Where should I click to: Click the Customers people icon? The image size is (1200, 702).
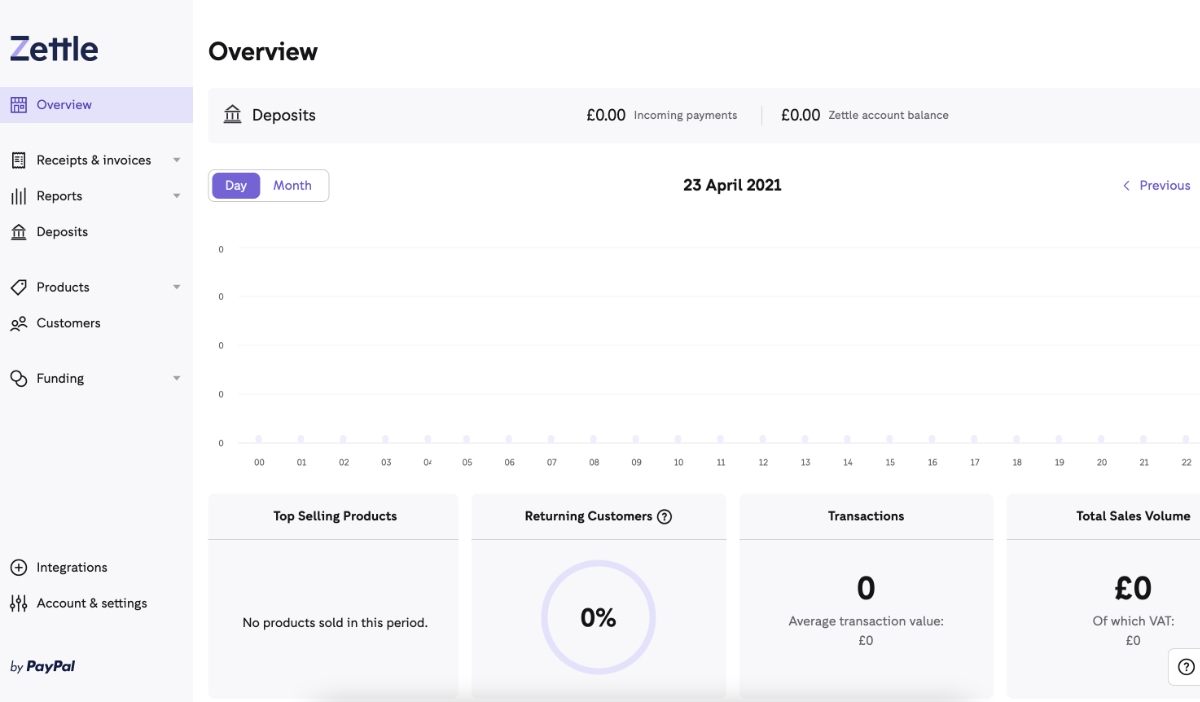pyautogui.click(x=18, y=323)
